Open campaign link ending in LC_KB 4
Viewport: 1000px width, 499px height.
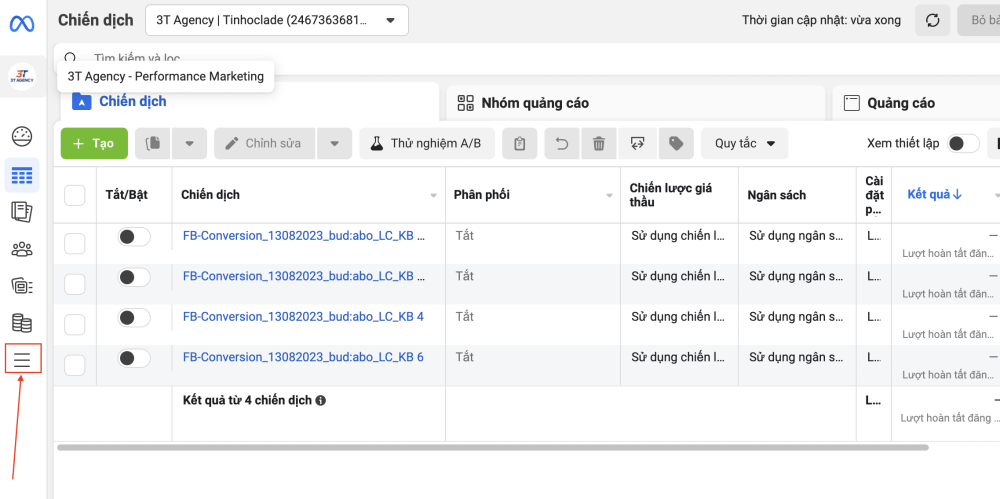303,317
